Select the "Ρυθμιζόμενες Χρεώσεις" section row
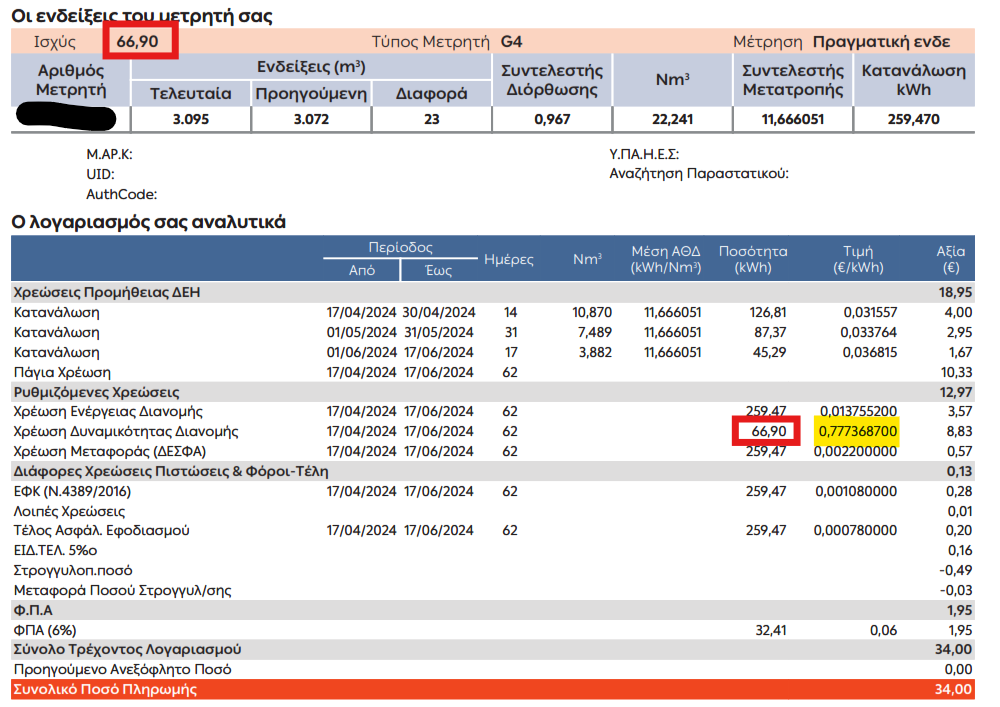 point(492,392)
